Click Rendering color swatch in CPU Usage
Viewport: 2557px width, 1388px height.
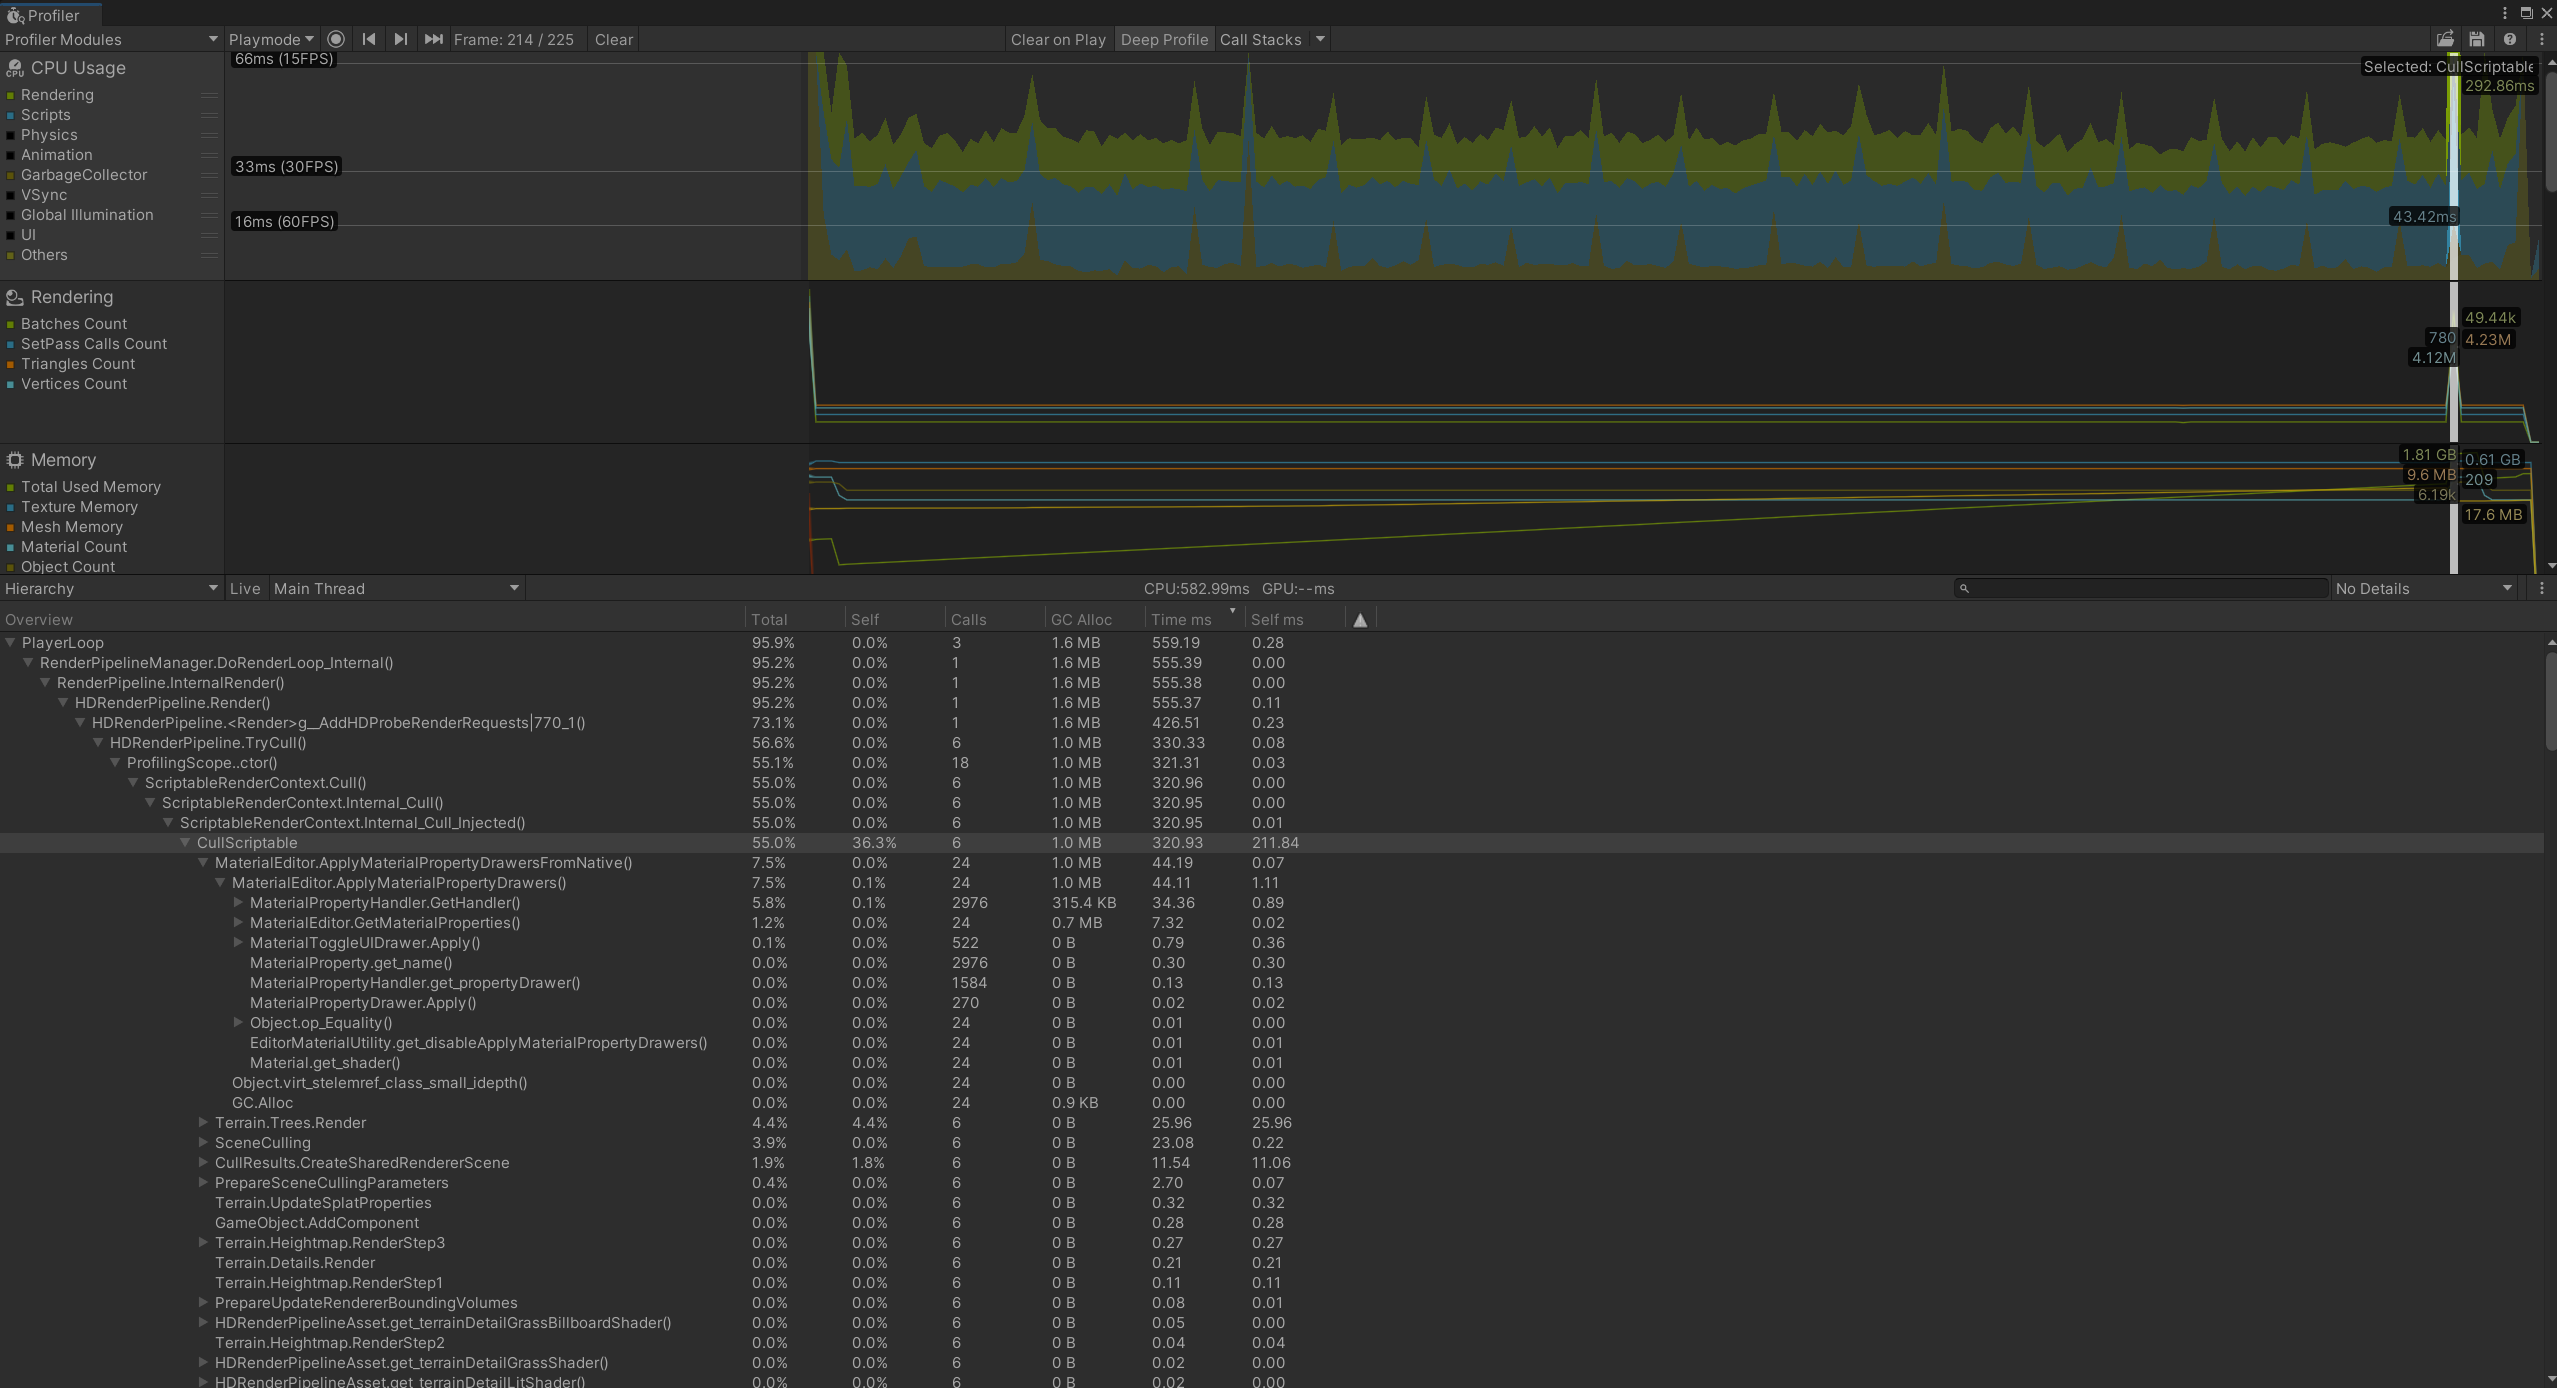(10, 95)
